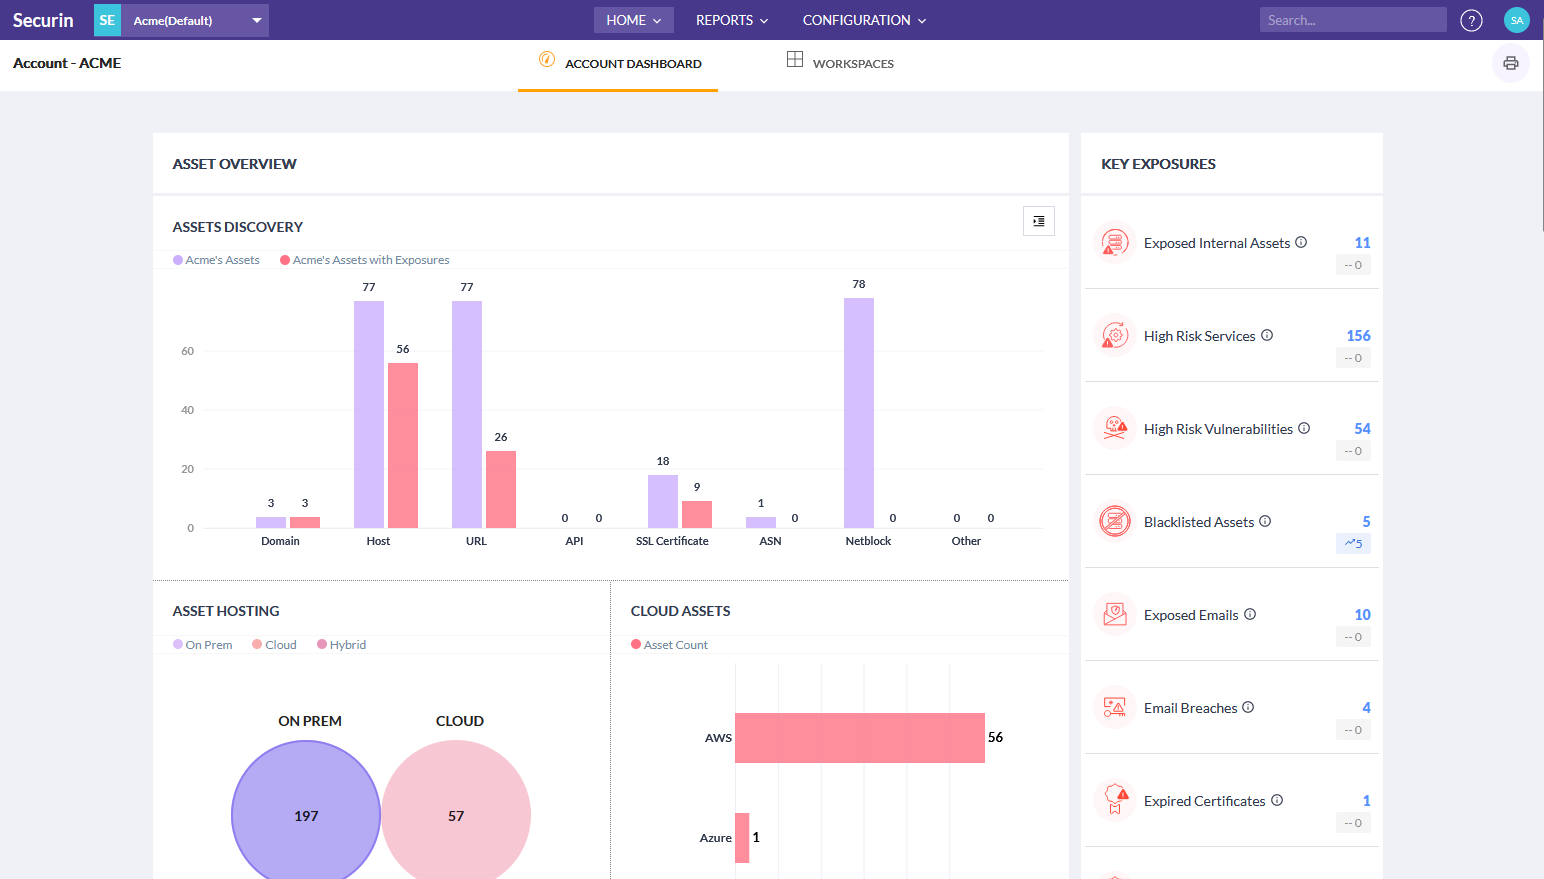Click the Expired Certificates icon
Viewport: 1544px width, 879px height.
tap(1115, 801)
